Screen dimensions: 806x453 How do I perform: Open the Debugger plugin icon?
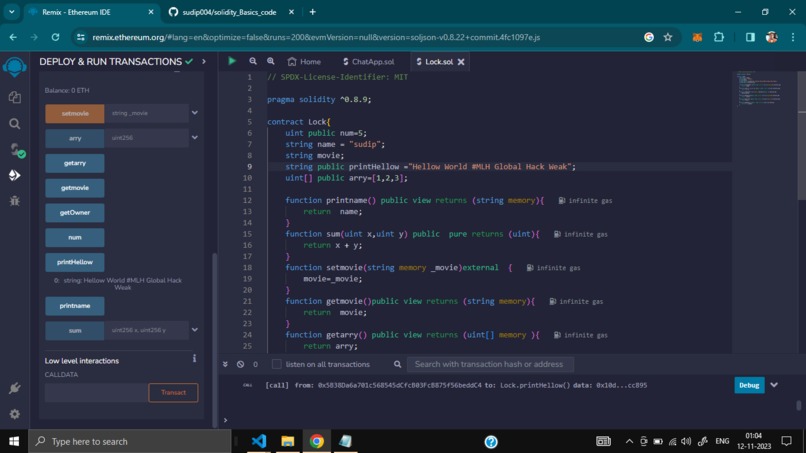click(x=14, y=201)
